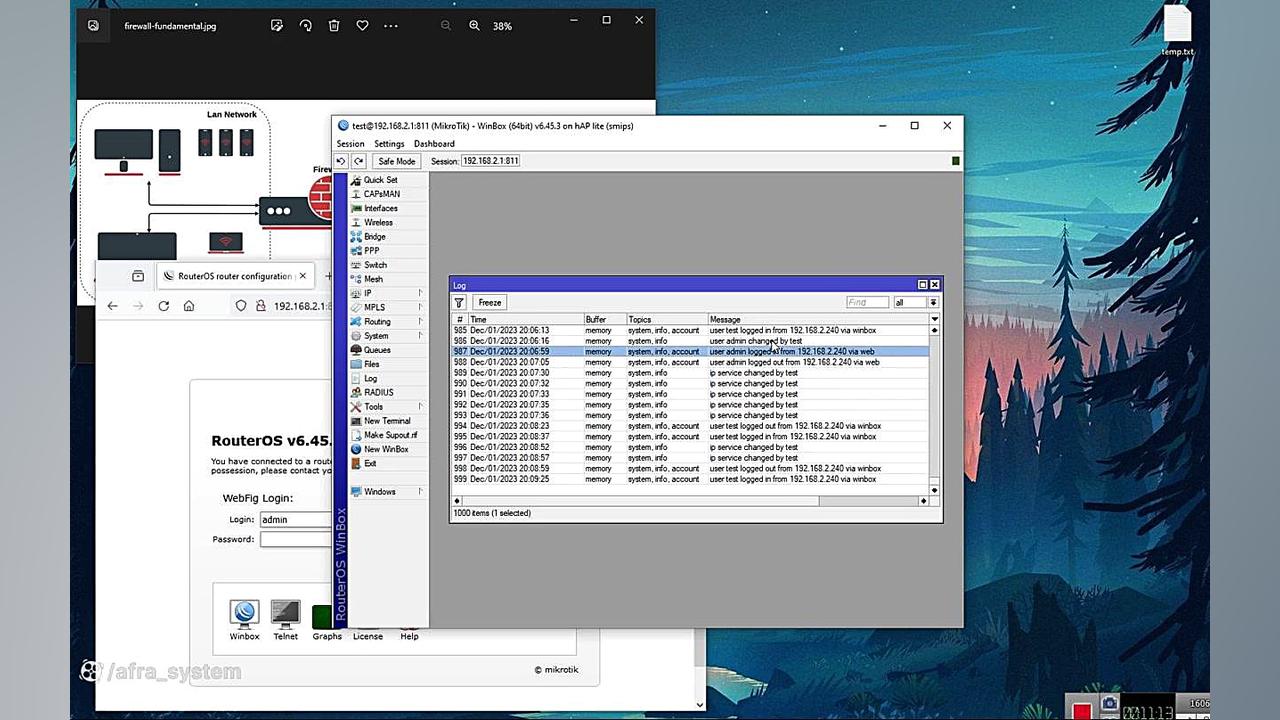The width and height of the screenshot is (1280, 720).
Task: Click browser back arrow
Action: (x=112, y=306)
